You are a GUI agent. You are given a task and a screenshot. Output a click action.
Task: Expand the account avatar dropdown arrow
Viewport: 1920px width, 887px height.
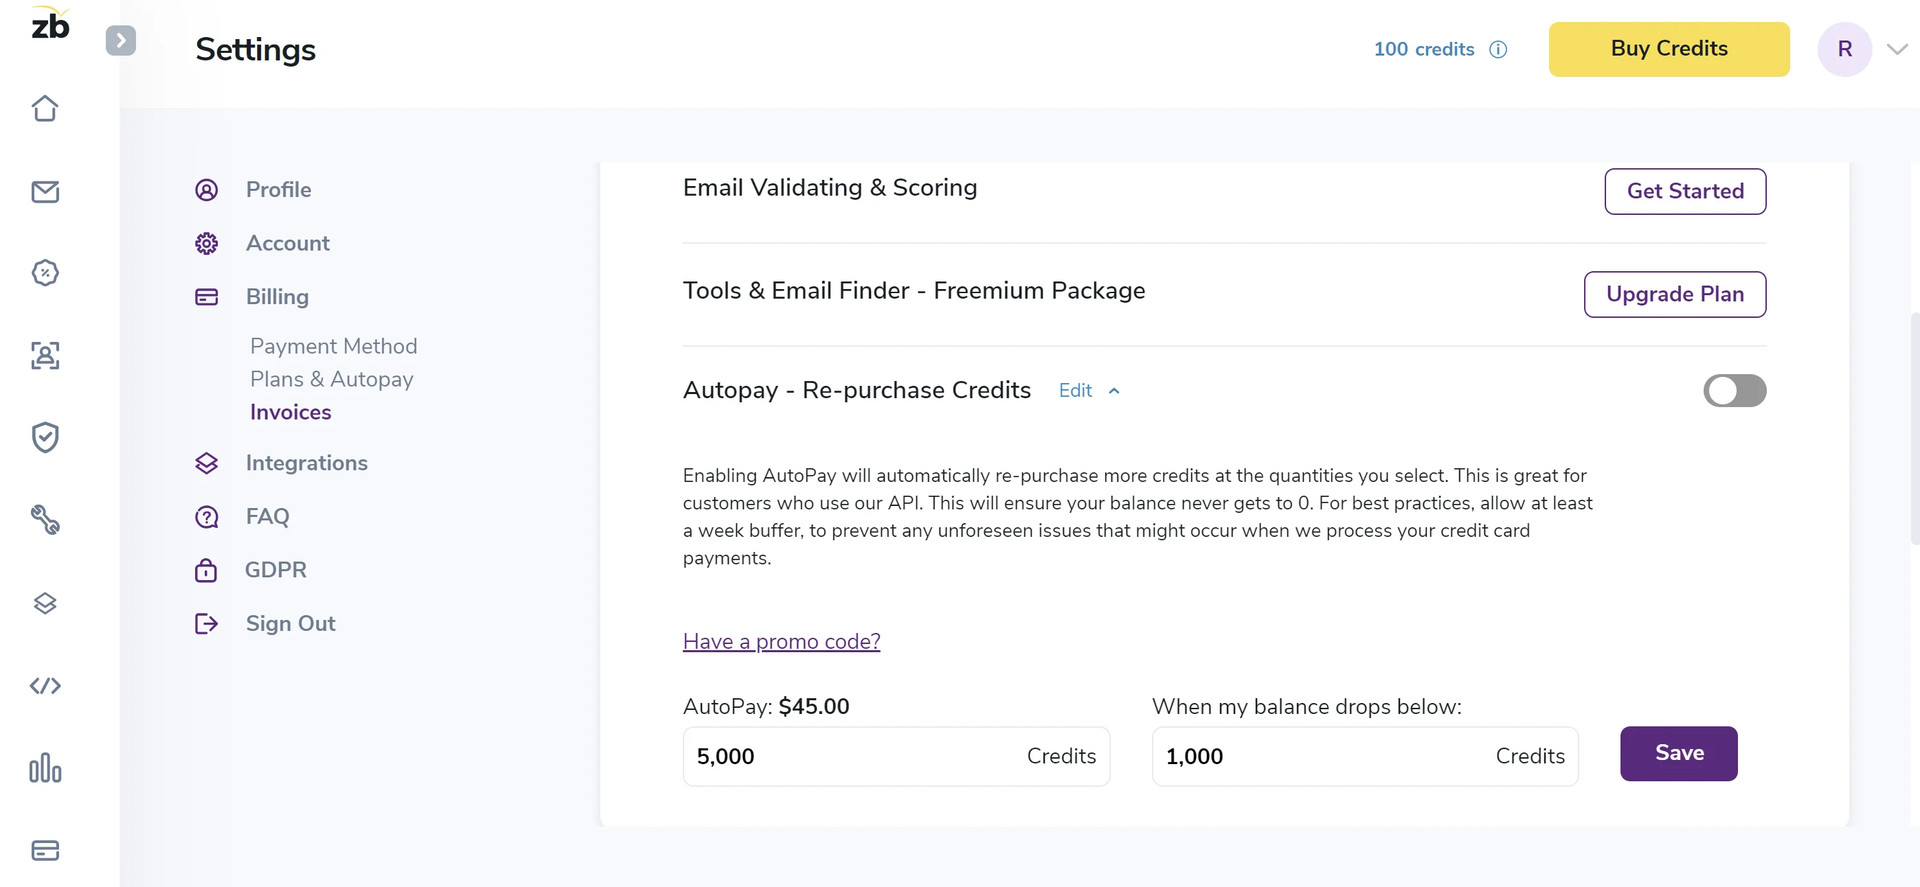(x=1898, y=48)
